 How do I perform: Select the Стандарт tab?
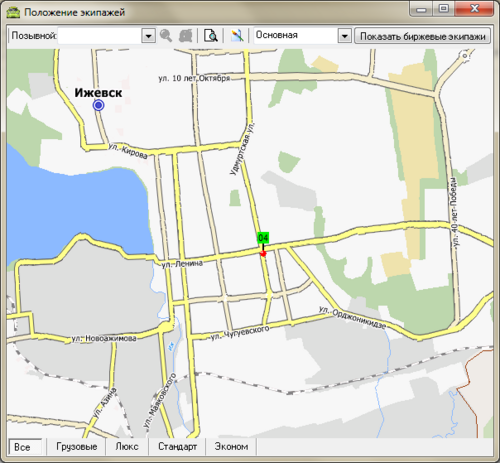point(177,447)
